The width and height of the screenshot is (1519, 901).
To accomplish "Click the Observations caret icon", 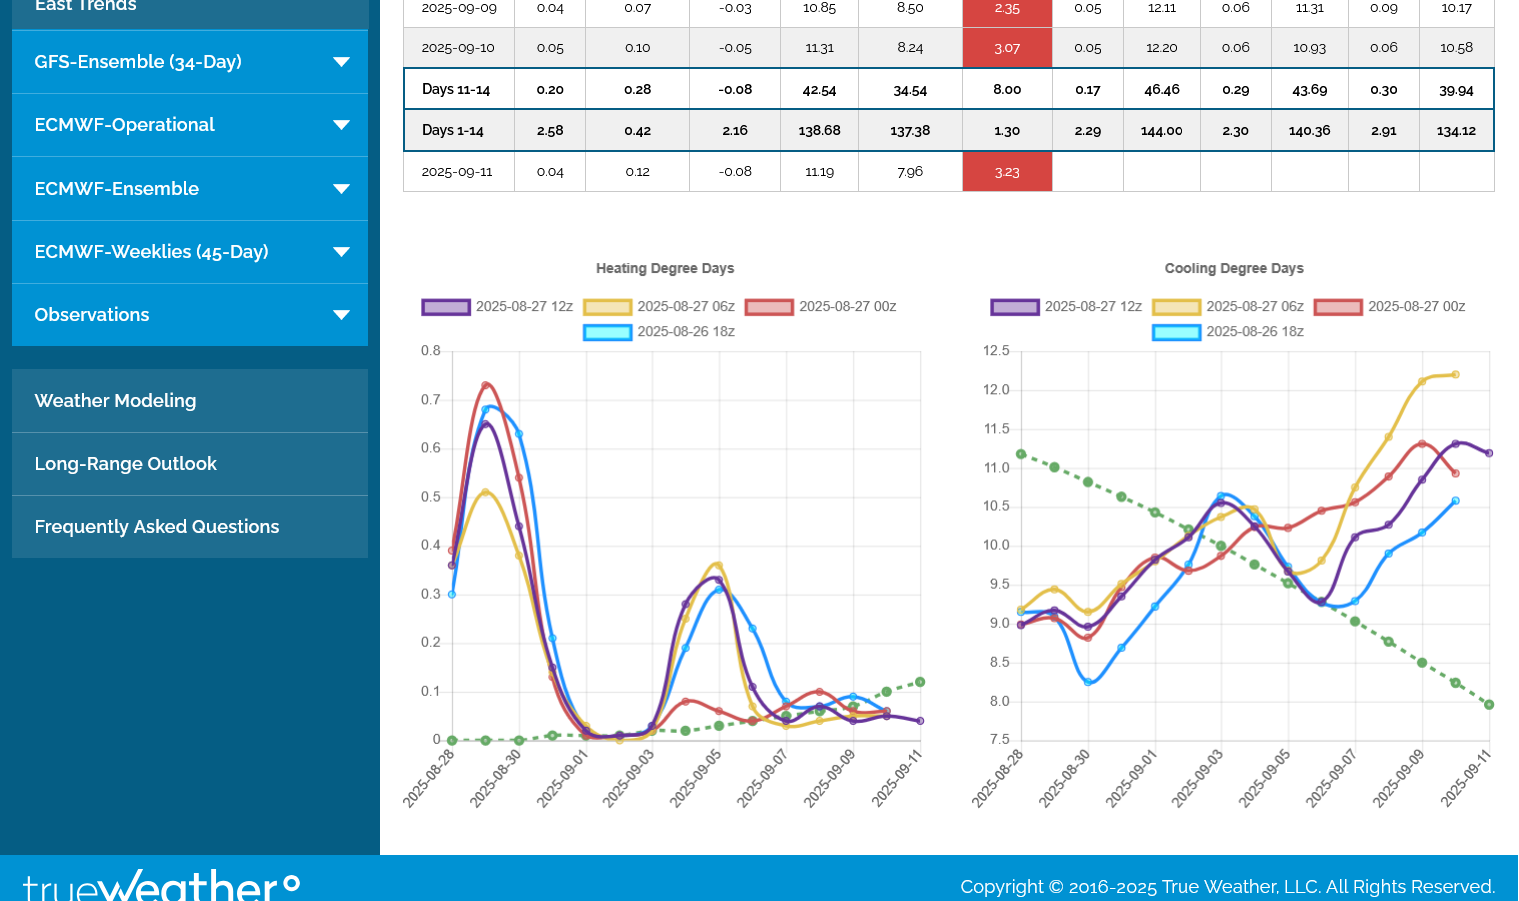I will tap(341, 315).
